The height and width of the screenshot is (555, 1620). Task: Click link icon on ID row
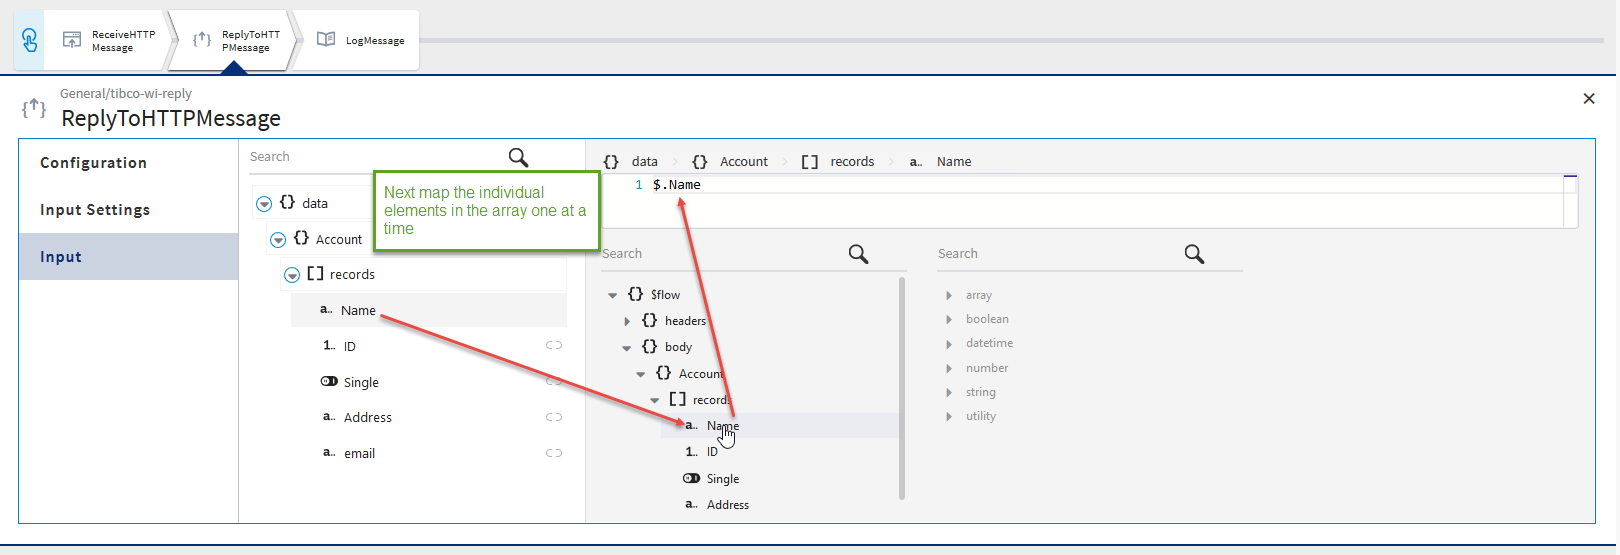[x=554, y=345]
